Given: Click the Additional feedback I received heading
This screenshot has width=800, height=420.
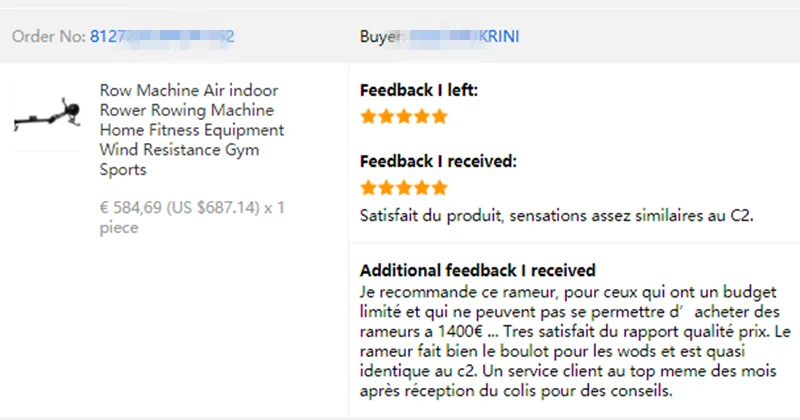Looking at the screenshot, I should pyautogui.click(x=478, y=270).
